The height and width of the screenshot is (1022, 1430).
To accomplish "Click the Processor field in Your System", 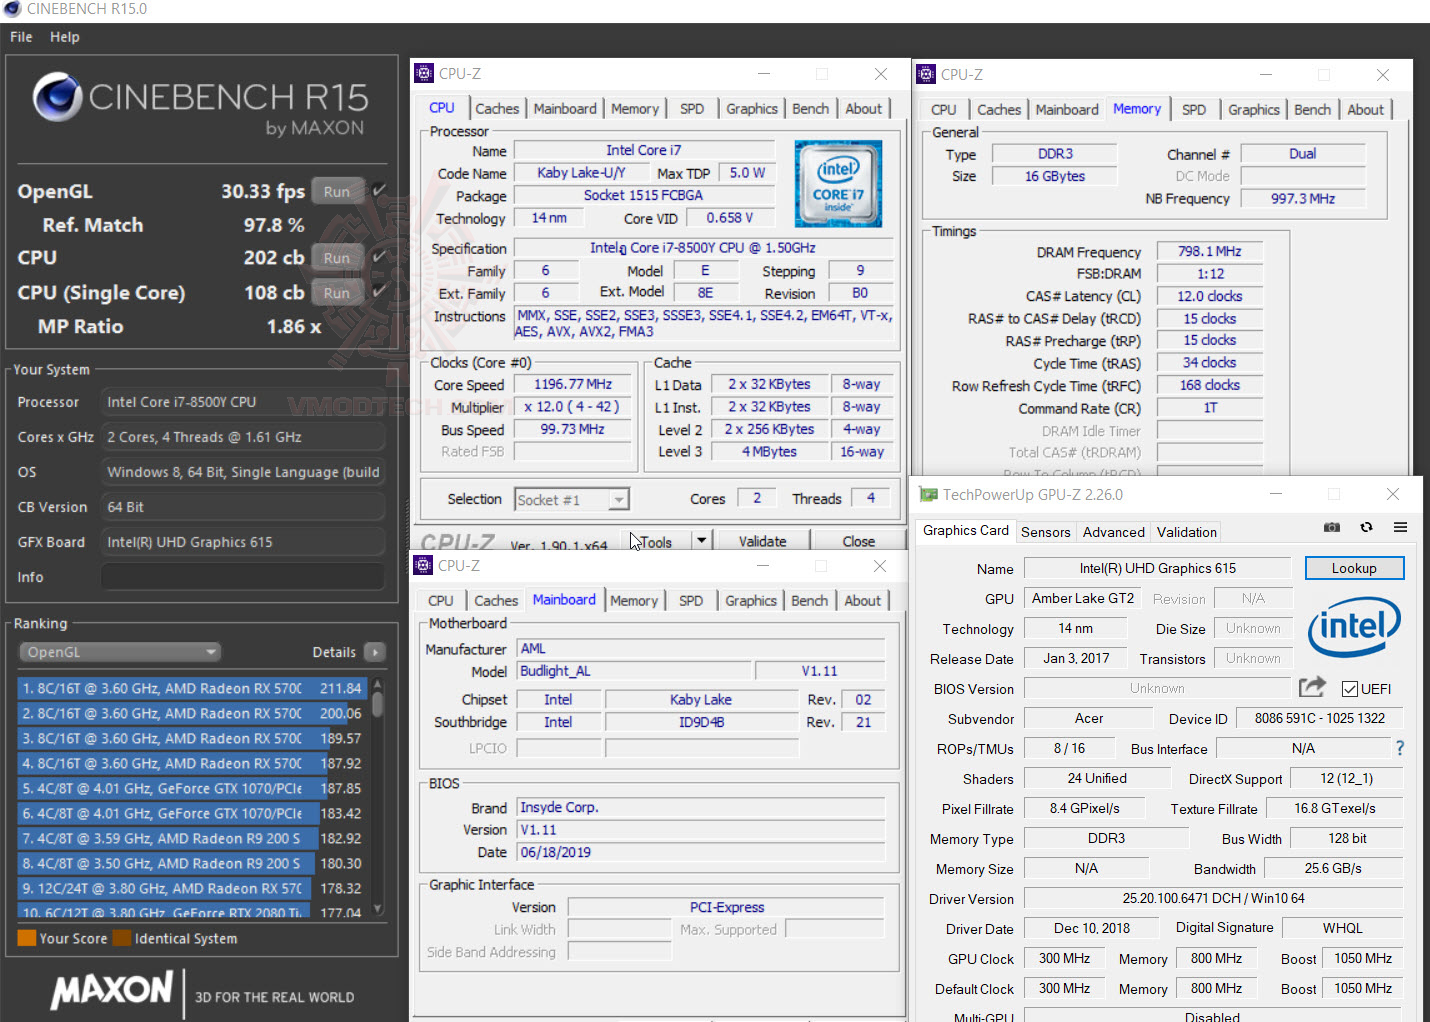I will pyautogui.click(x=243, y=402).
